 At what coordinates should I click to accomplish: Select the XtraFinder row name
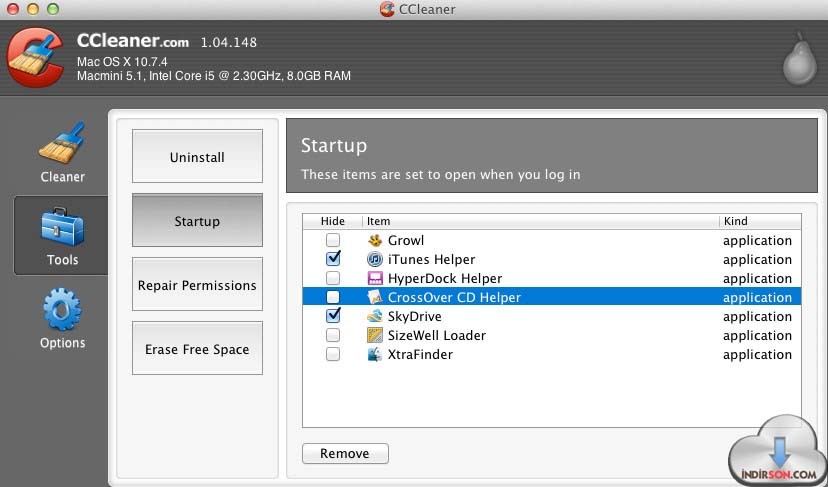[420, 354]
